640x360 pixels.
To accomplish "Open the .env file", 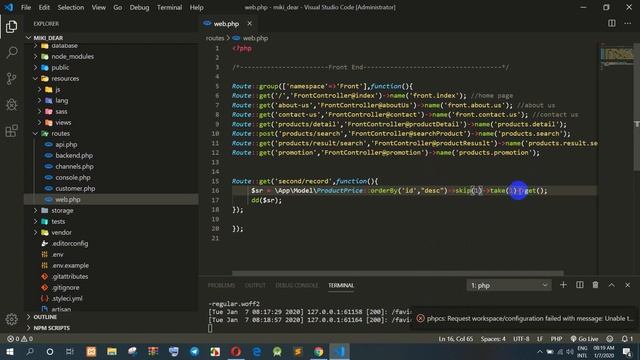I will pyautogui.click(x=57, y=254).
